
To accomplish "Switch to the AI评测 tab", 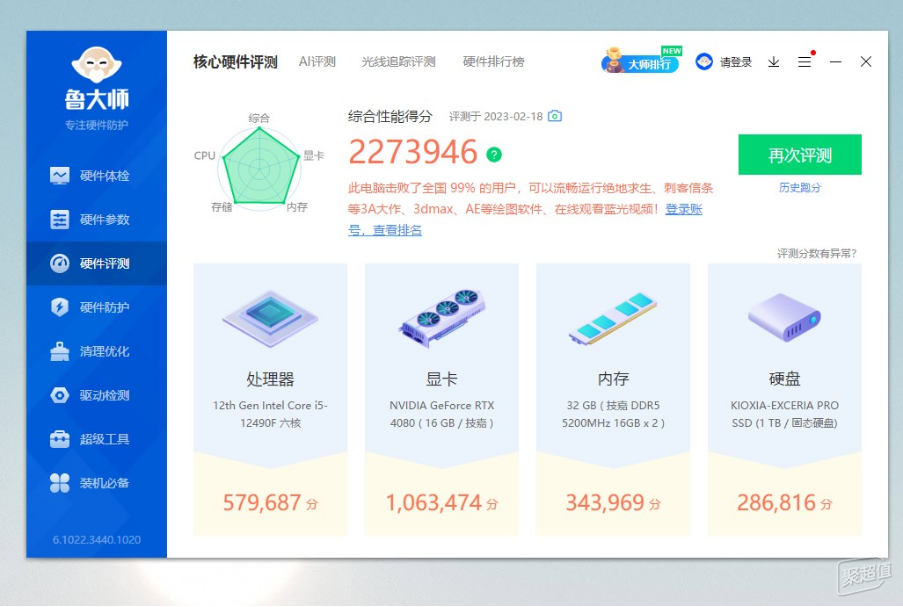I will point(317,62).
